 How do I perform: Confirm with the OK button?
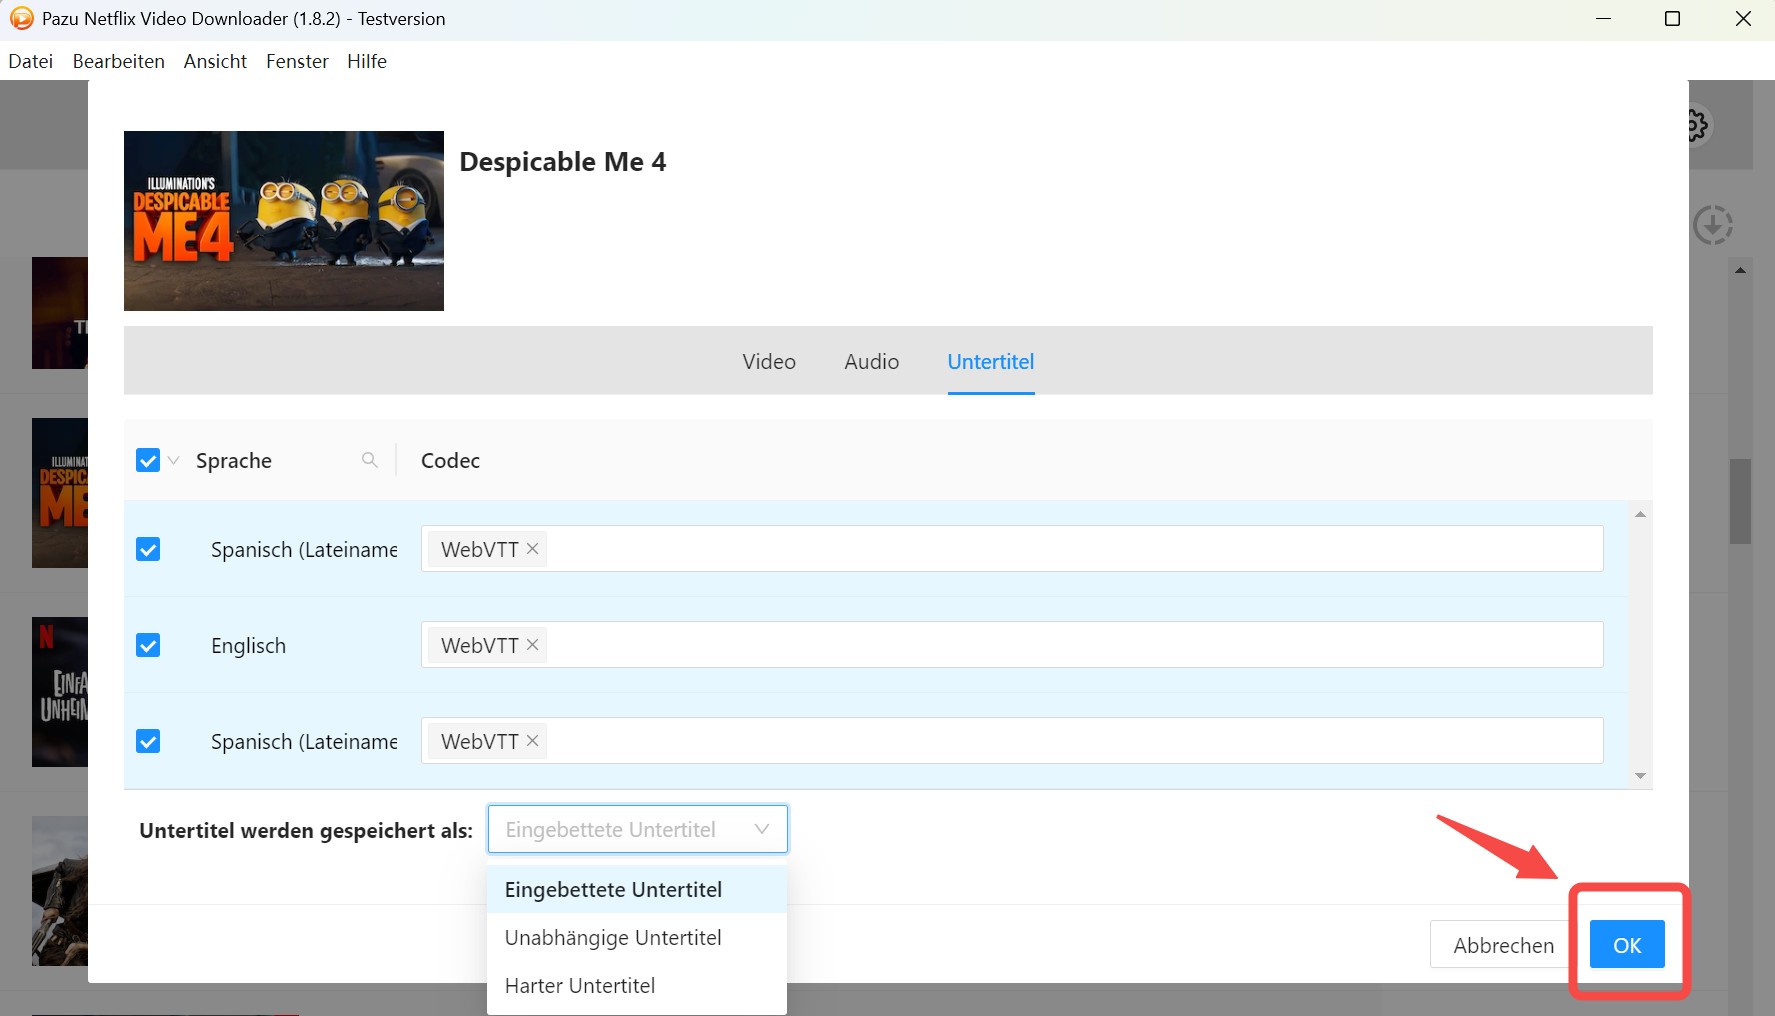(x=1627, y=945)
